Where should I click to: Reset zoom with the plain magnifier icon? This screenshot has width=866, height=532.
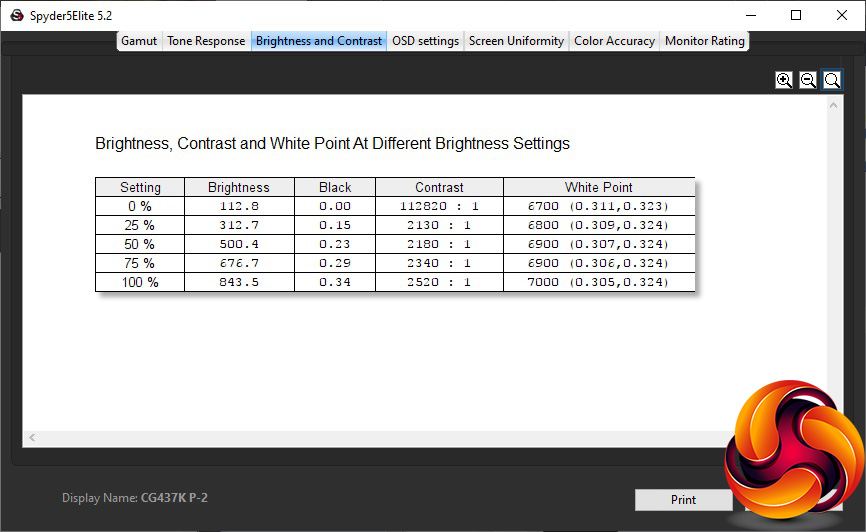click(x=831, y=80)
